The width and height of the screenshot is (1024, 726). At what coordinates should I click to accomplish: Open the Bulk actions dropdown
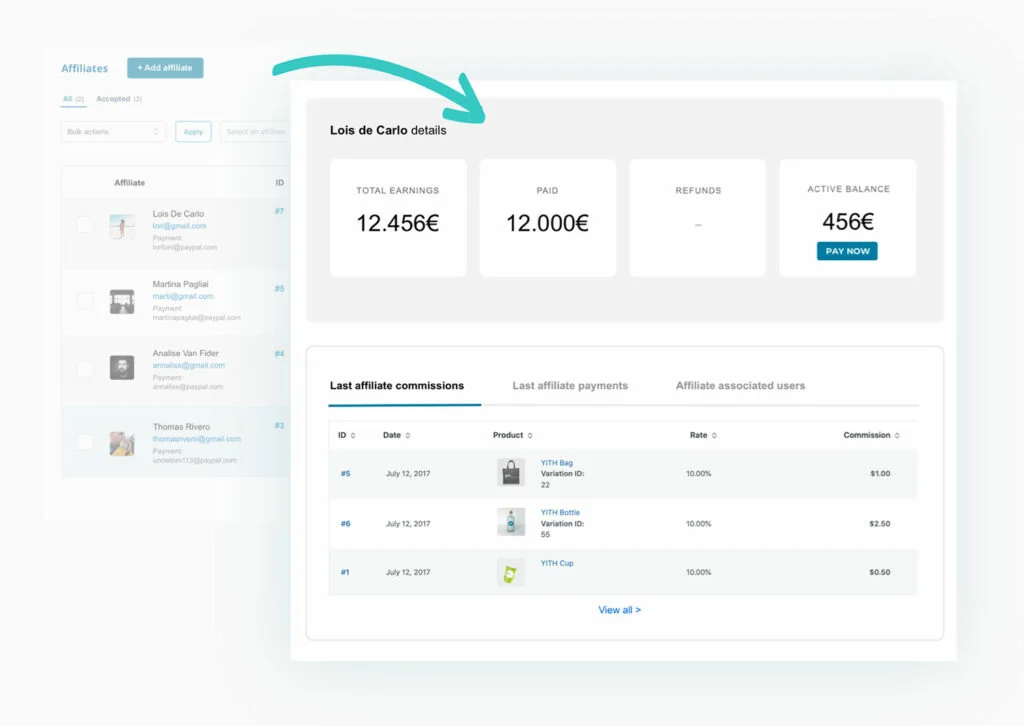click(x=113, y=132)
